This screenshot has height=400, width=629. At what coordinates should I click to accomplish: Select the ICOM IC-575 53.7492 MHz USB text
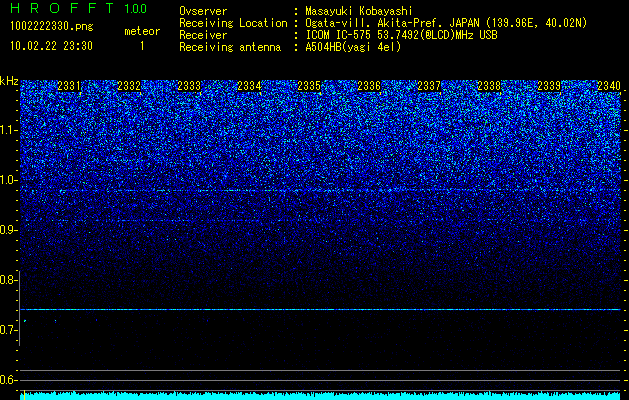(401, 35)
